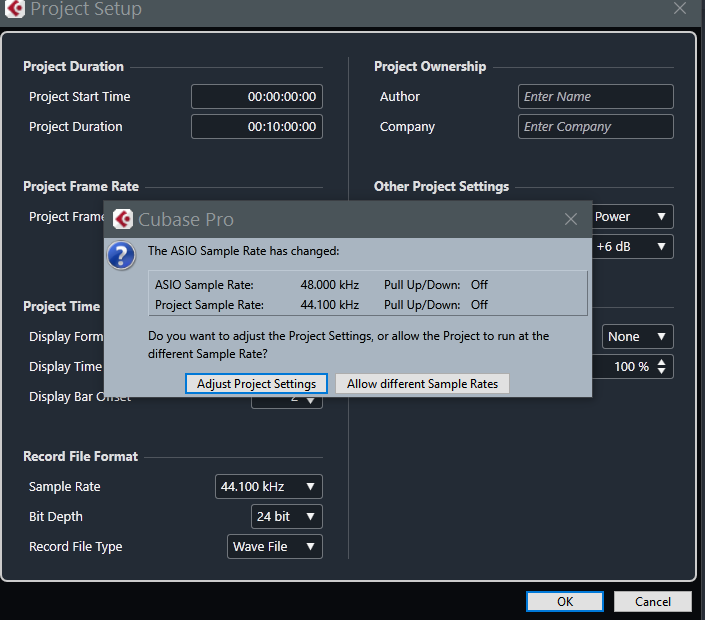Click the Record File Type label
This screenshot has width=705, height=620.
click(x=76, y=547)
